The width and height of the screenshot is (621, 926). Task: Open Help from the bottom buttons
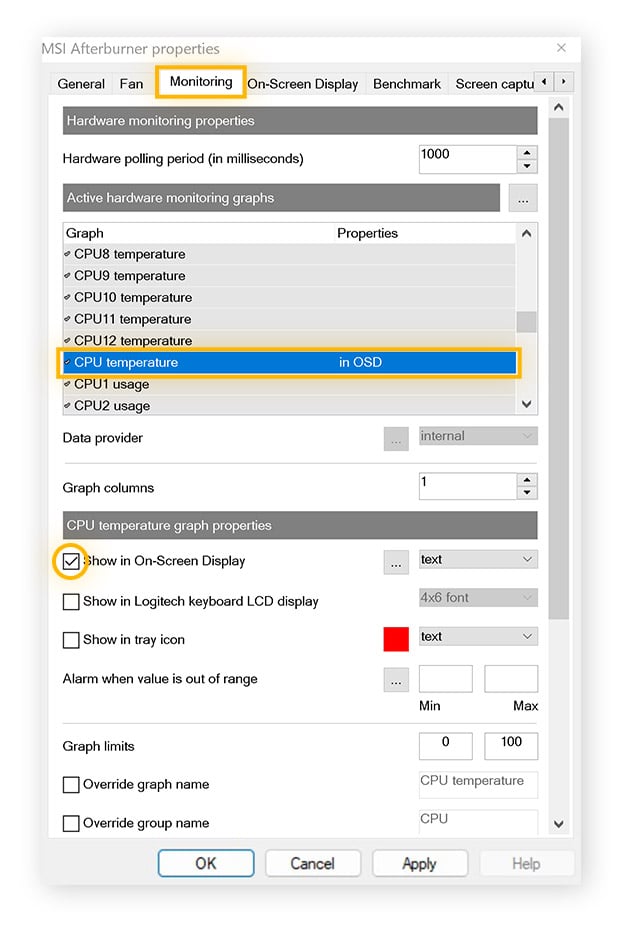click(x=527, y=863)
